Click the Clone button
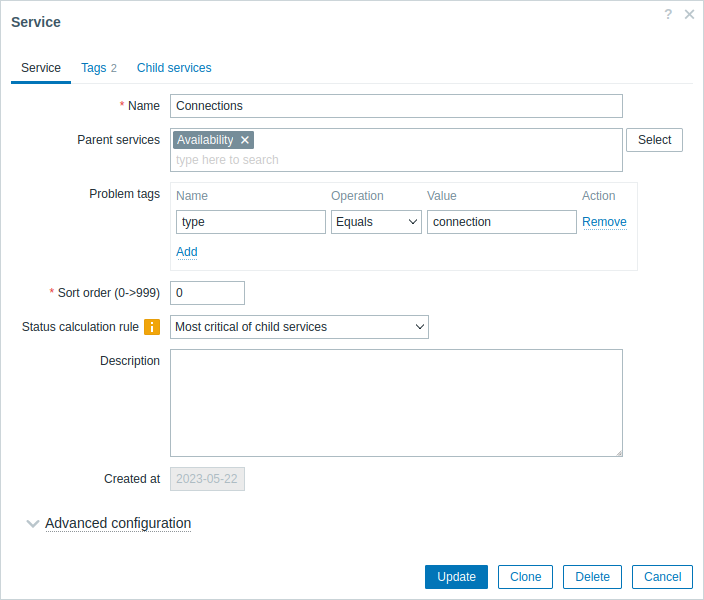The image size is (704, 600). (x=525, y=577)
